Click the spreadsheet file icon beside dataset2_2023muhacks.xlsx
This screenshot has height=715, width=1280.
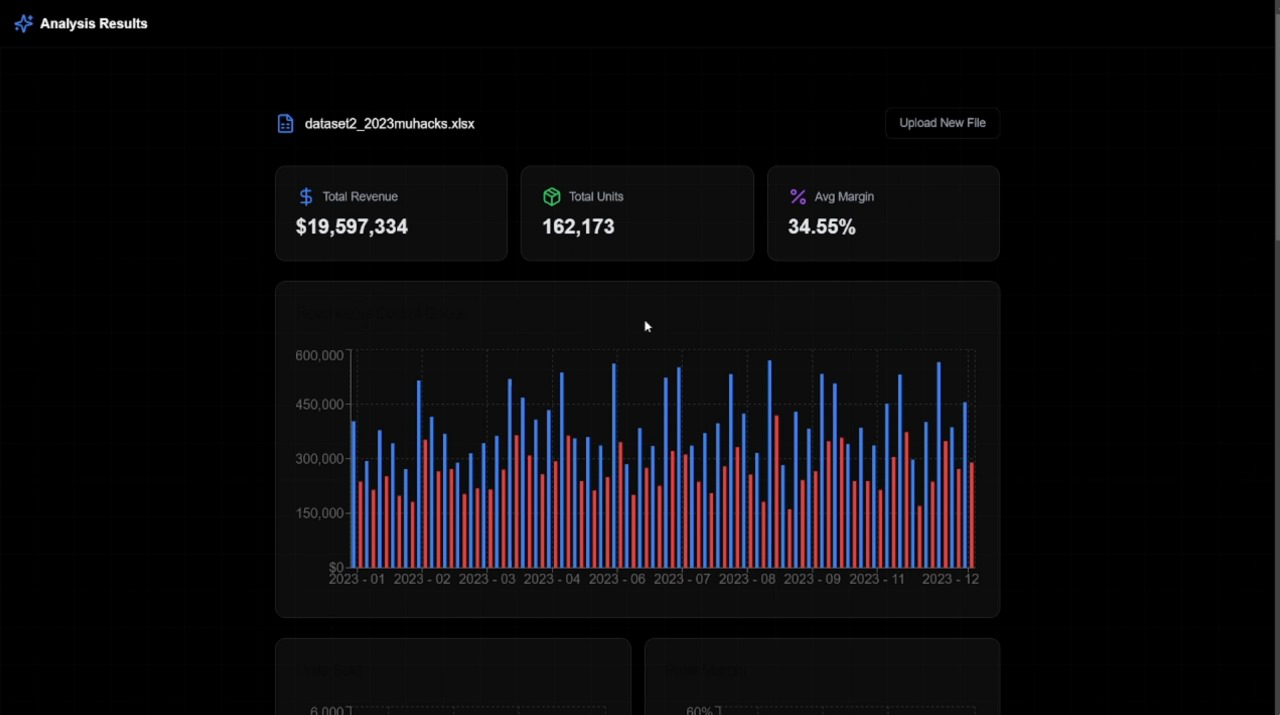click(285, 124)
